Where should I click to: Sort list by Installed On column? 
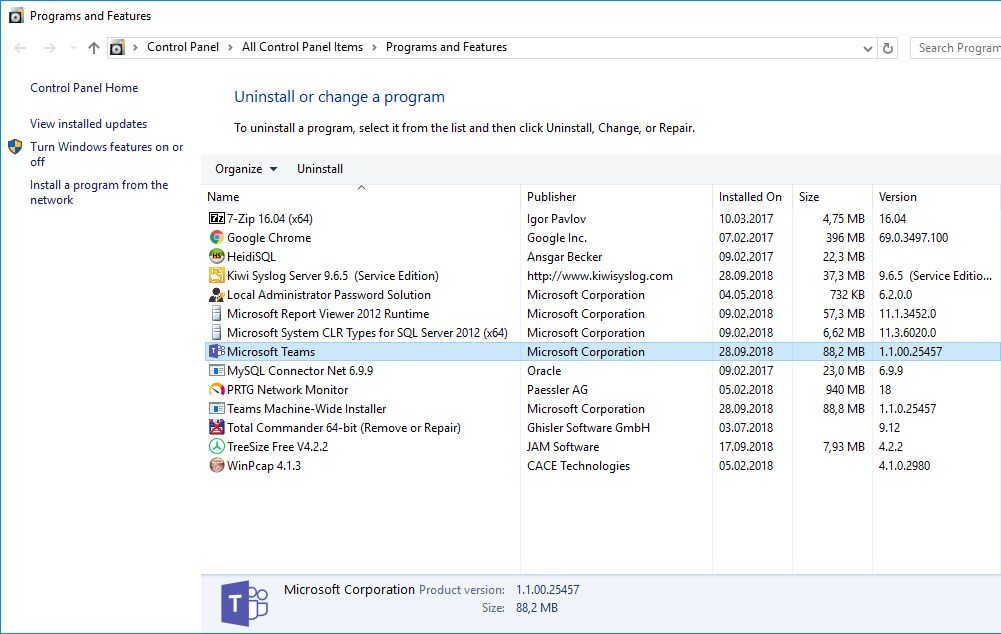[752, 197]
